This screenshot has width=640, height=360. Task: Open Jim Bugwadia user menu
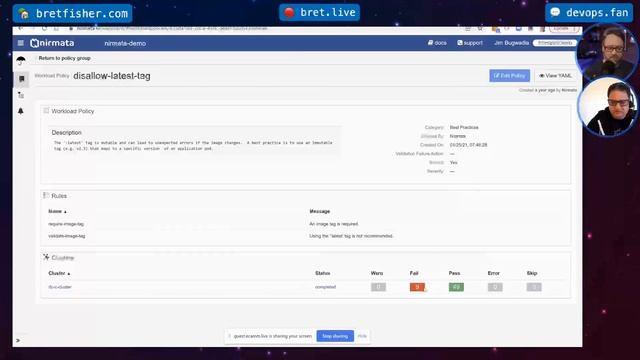click(511, 43)
